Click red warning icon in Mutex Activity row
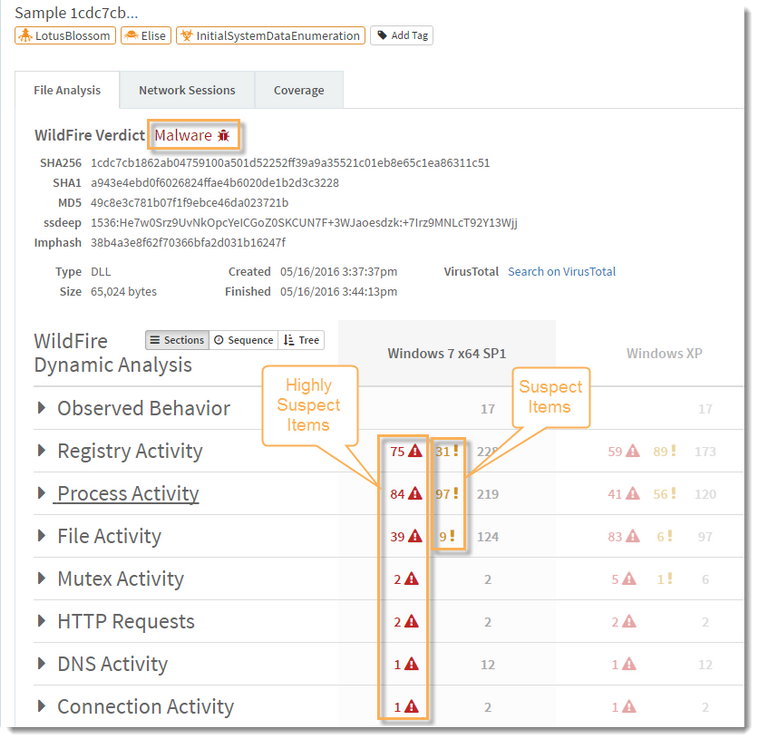 click(x=415, y=579)
